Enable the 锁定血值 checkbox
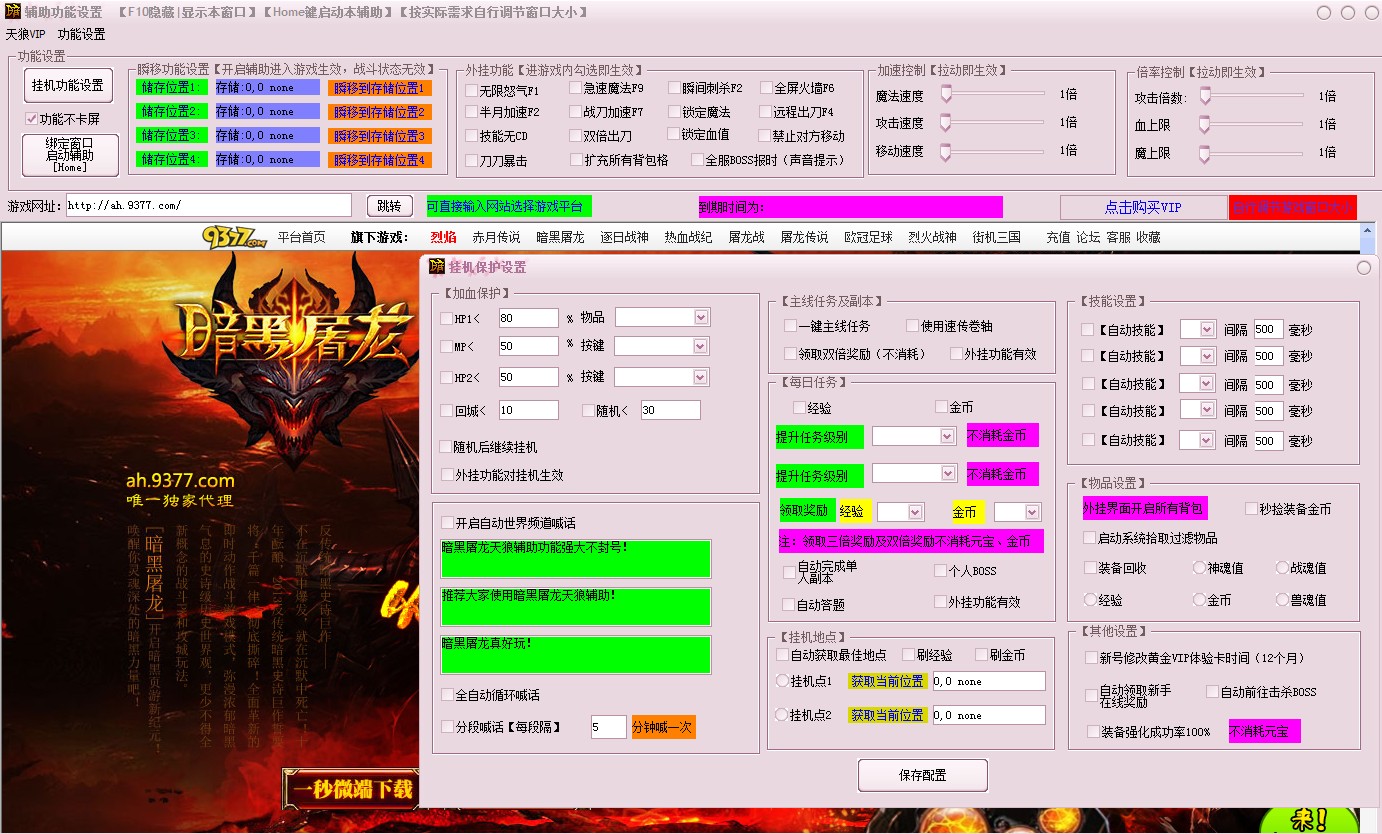The image size is (1382, 834). coord(673,134)
